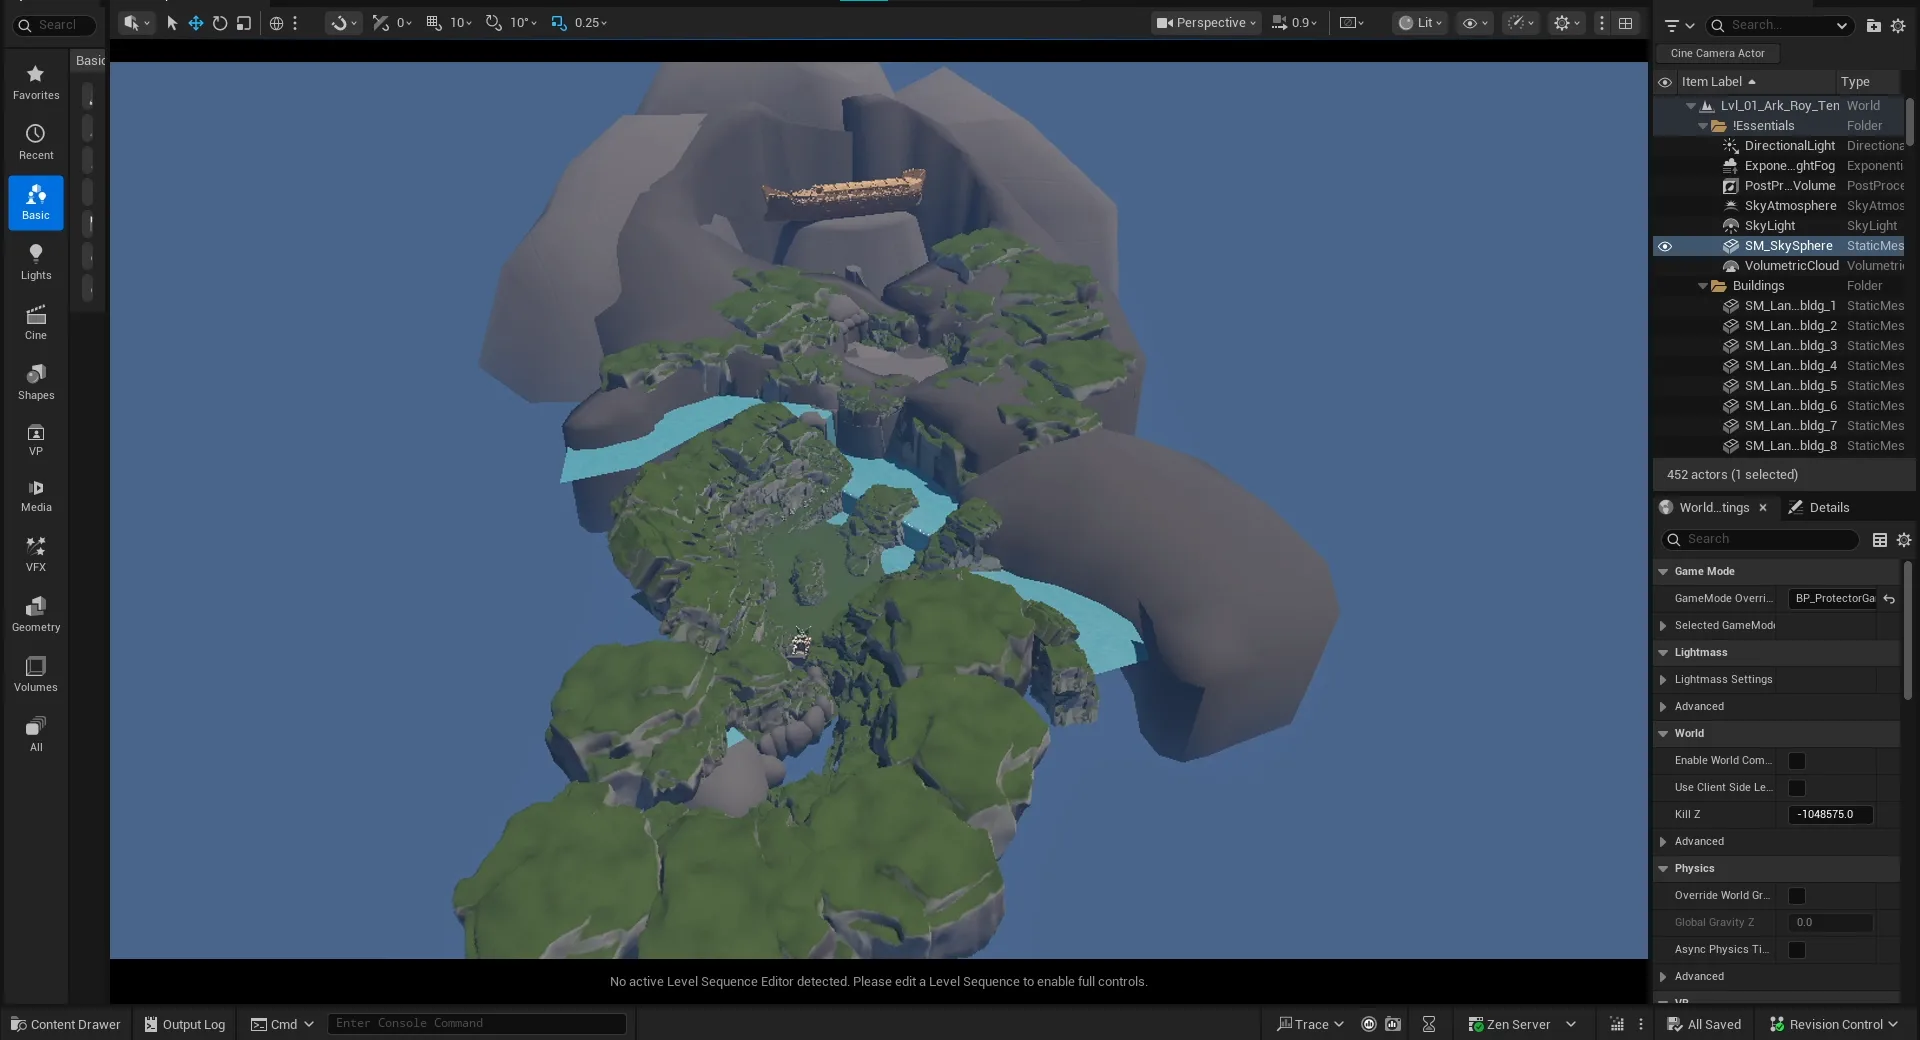Hide SM_SkySphere using its eye icon
1920x1040 pixels.
(x=1665, y=246)
